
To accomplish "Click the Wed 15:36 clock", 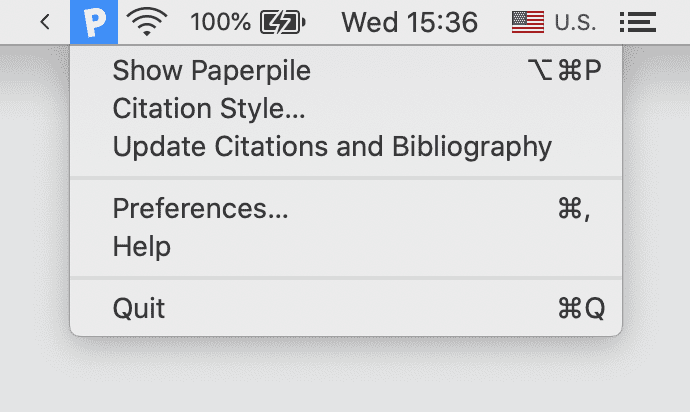I will point(409,21).
